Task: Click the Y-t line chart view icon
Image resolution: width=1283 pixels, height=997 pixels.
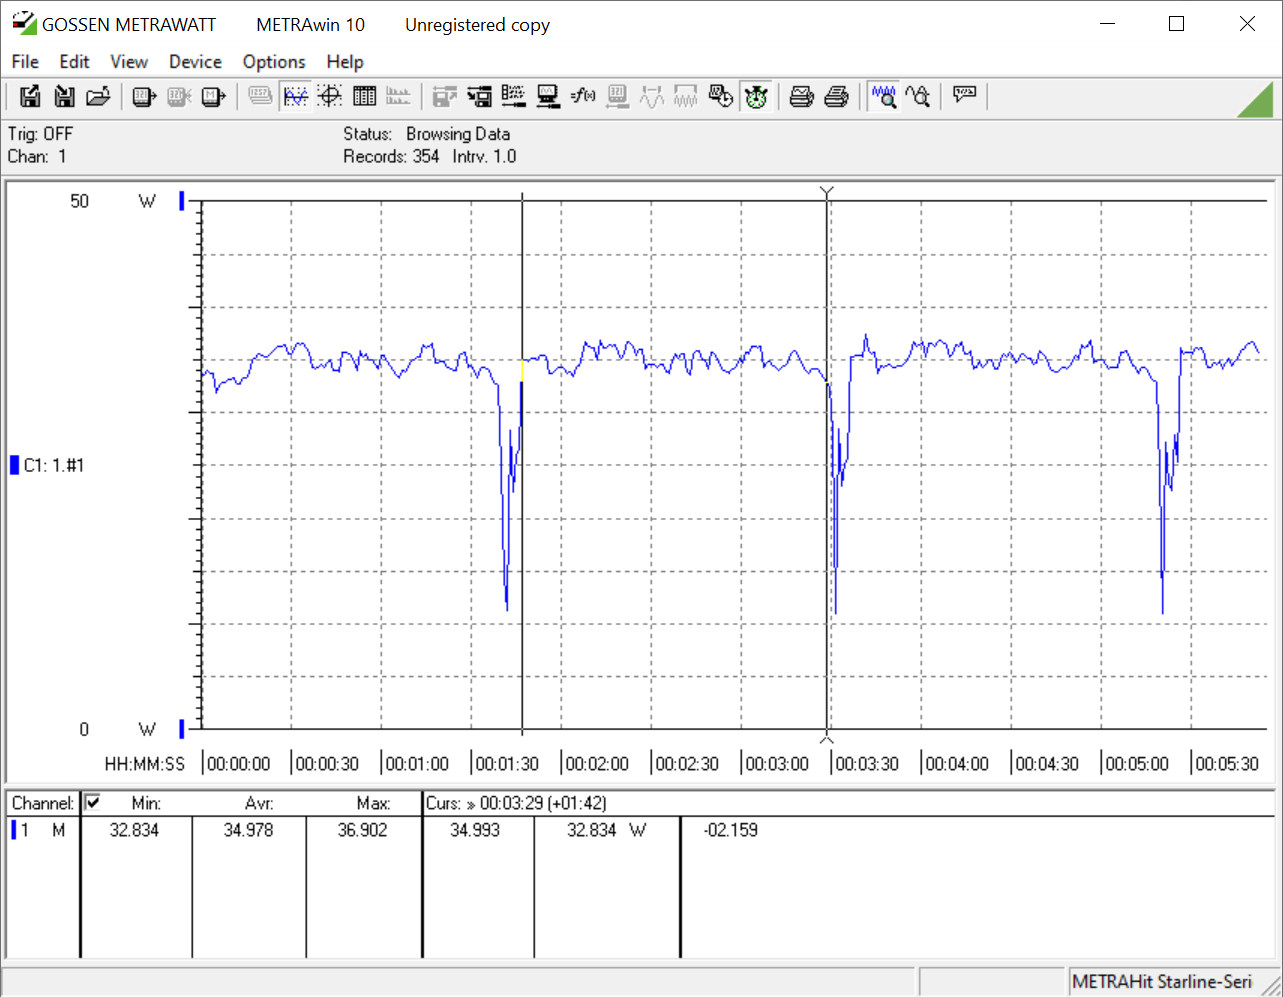Action: (295, 96)
